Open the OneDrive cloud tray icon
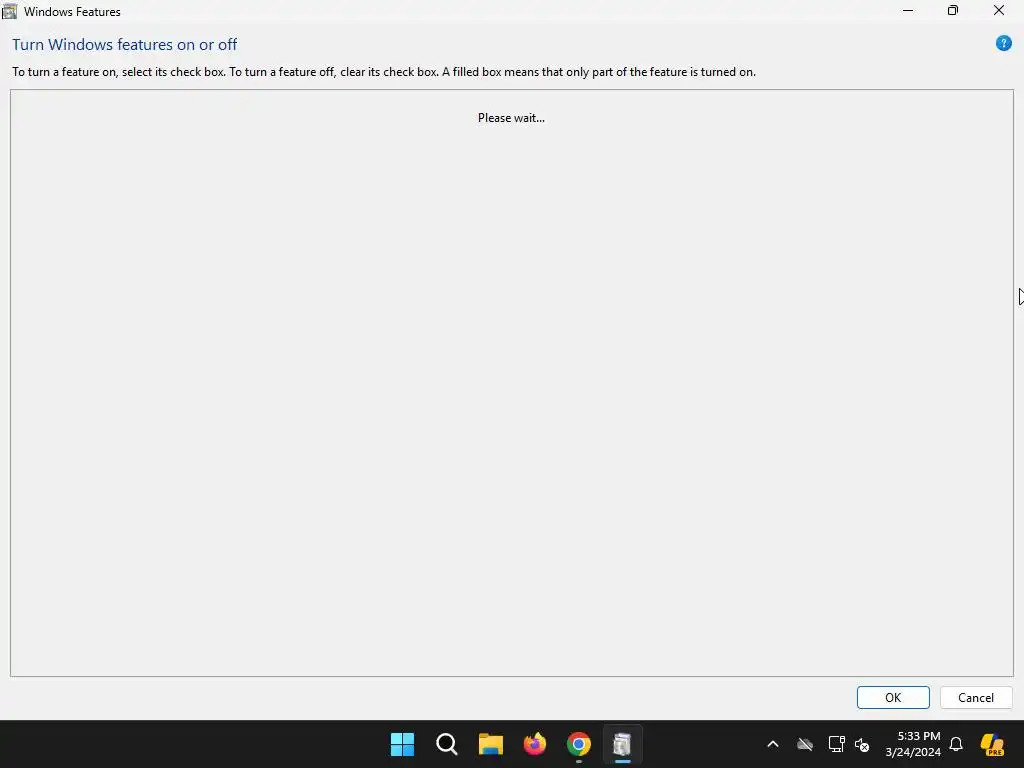The width and height of the screenshot is (1024, 768). 805,744
